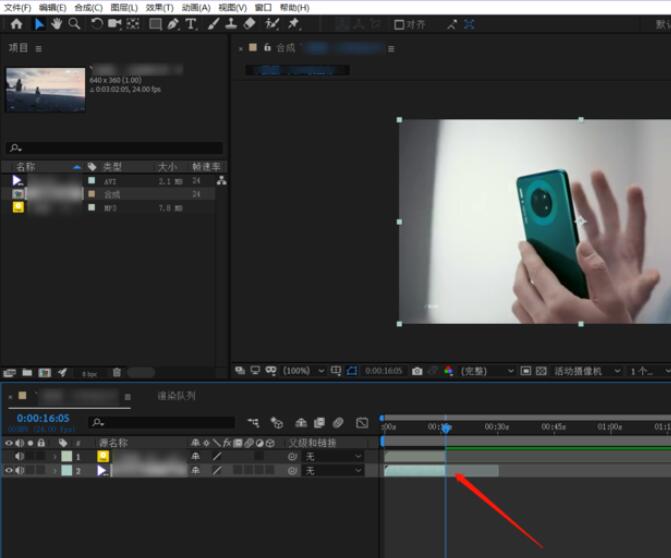Switch to the 渲染队列 tab
Viewport: 671px width, 558px height.
pyautogui.click(x=176, y=396)
